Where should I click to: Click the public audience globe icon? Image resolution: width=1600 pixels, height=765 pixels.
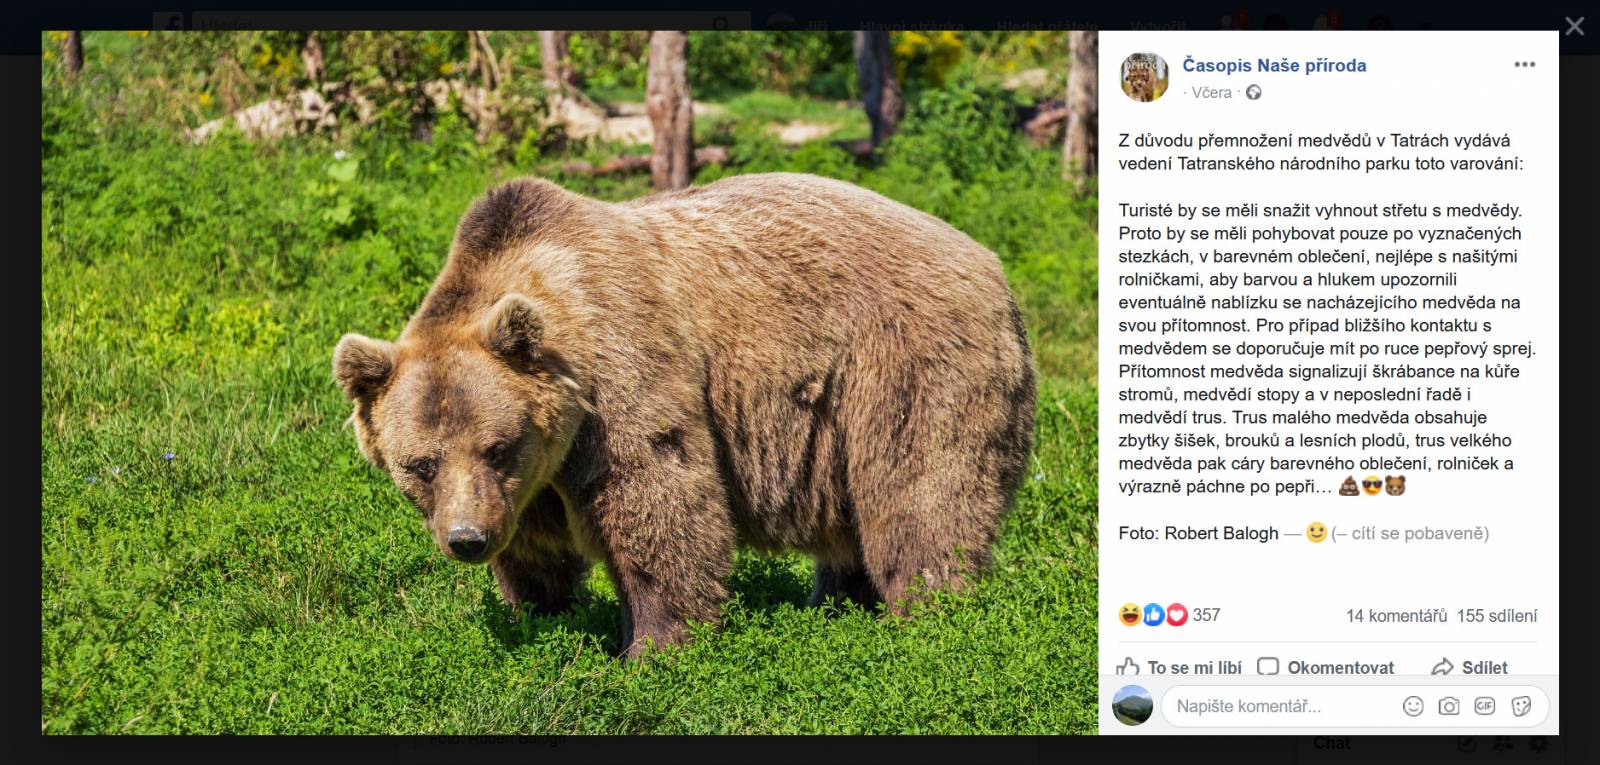point(1253,92)
